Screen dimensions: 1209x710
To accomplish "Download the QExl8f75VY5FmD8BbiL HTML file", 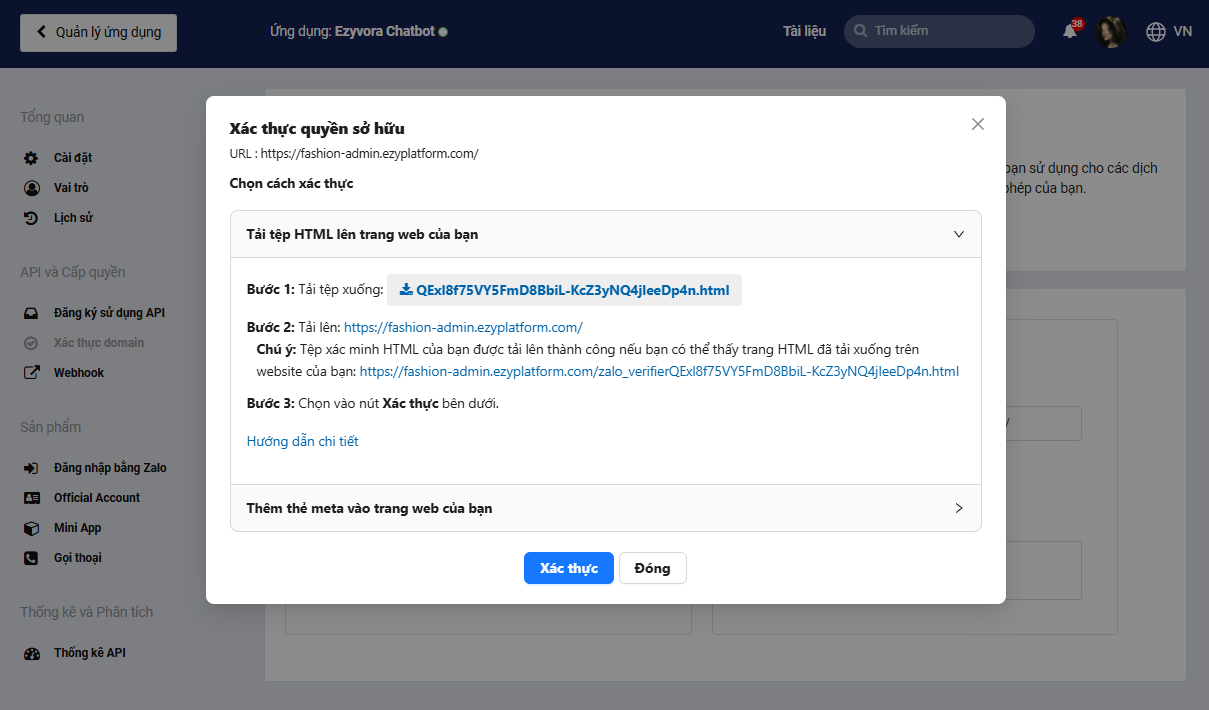I will click(565, 290).
